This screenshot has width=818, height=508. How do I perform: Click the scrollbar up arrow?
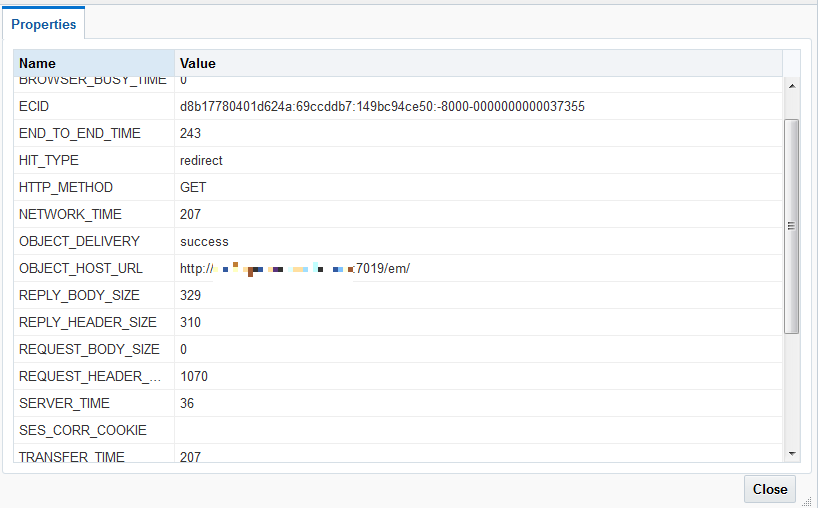[792, 86]
